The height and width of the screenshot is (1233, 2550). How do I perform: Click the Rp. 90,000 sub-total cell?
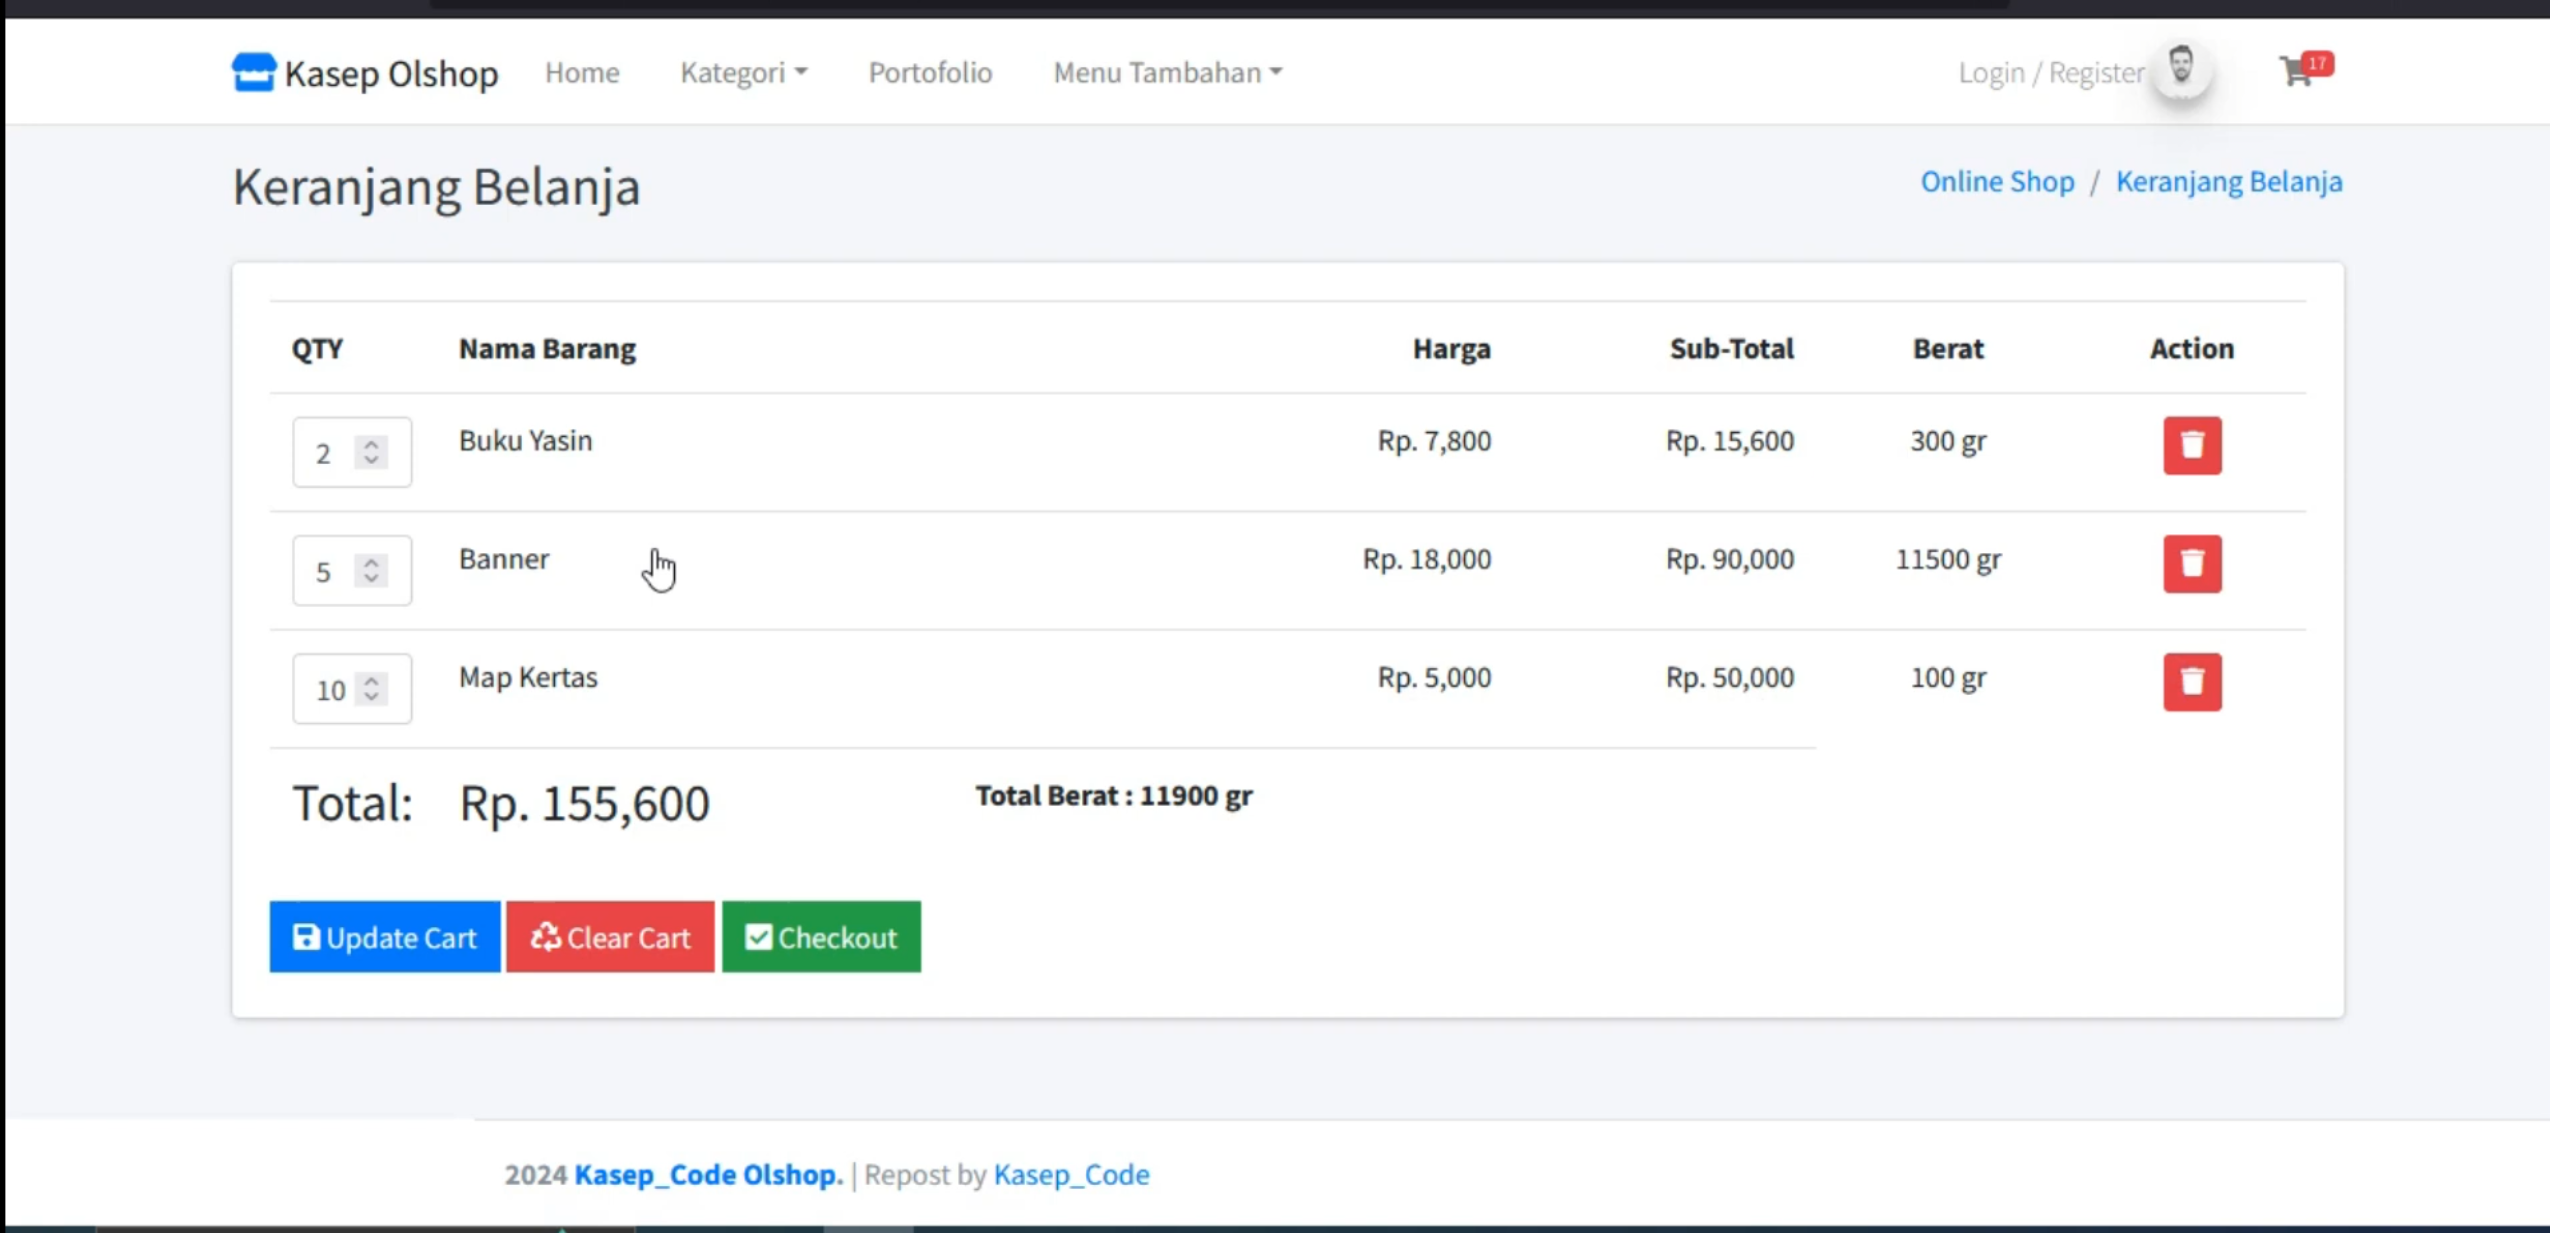(x=1729, y=558)
